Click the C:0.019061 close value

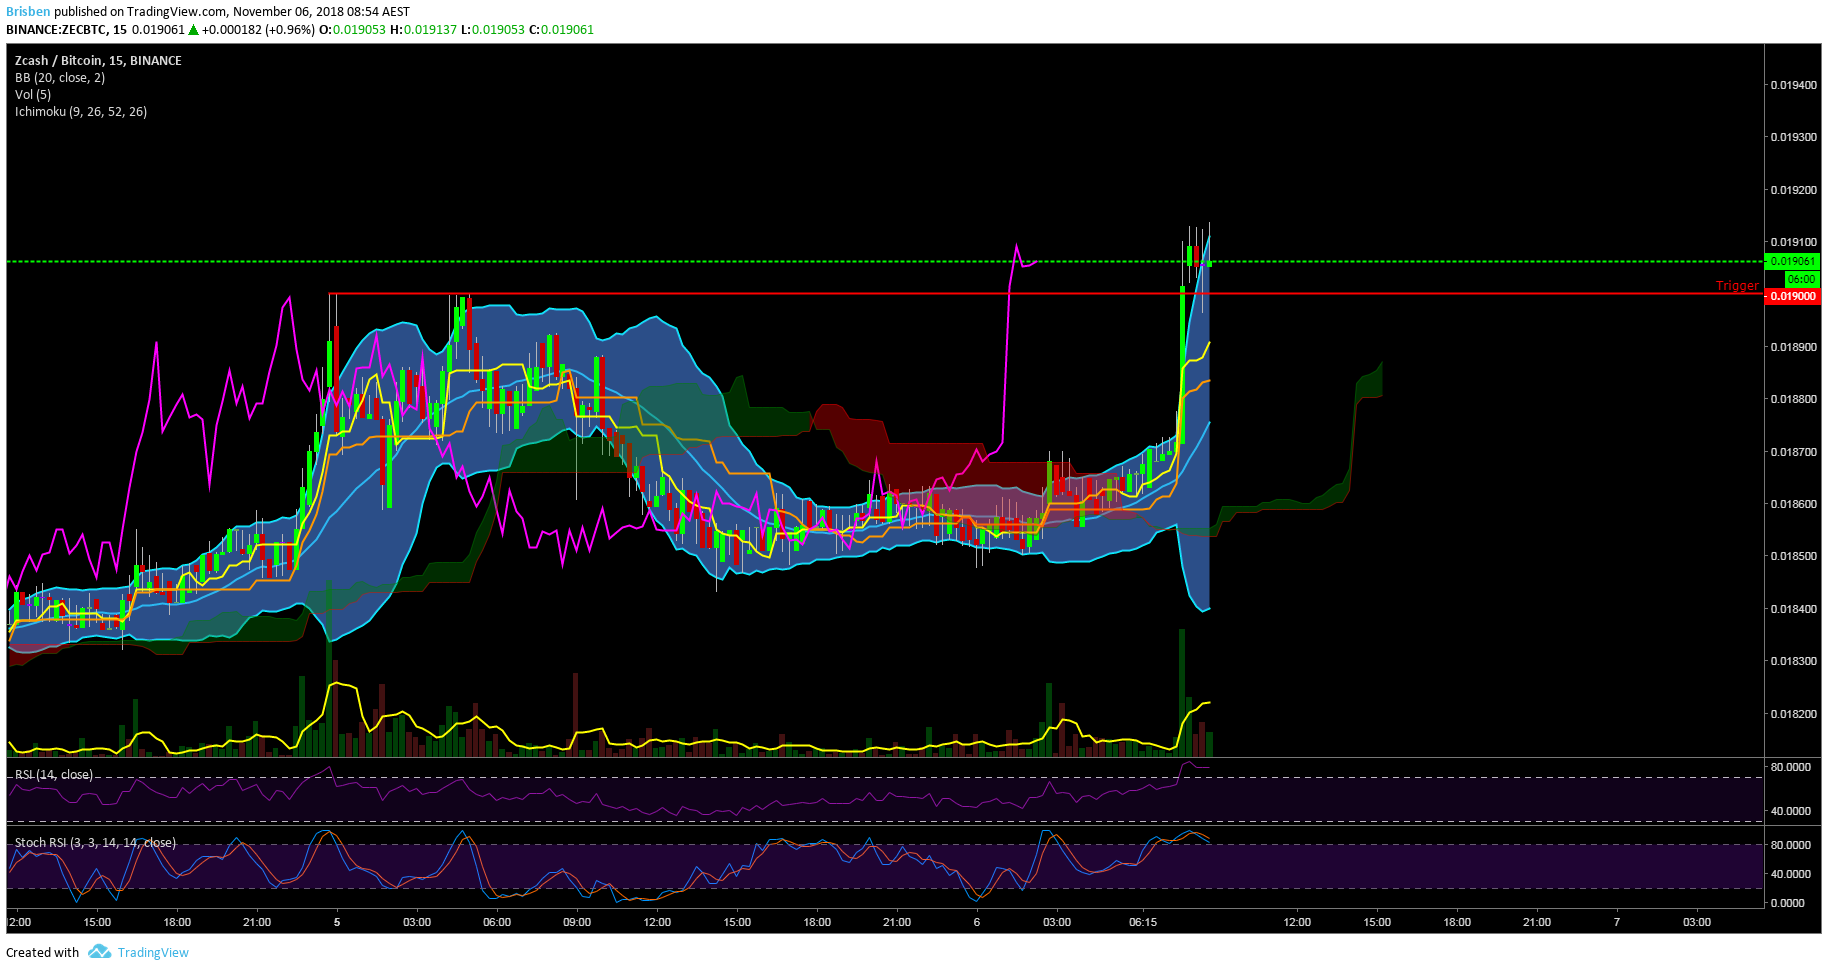pyautogui.click(x=561, y=30)
